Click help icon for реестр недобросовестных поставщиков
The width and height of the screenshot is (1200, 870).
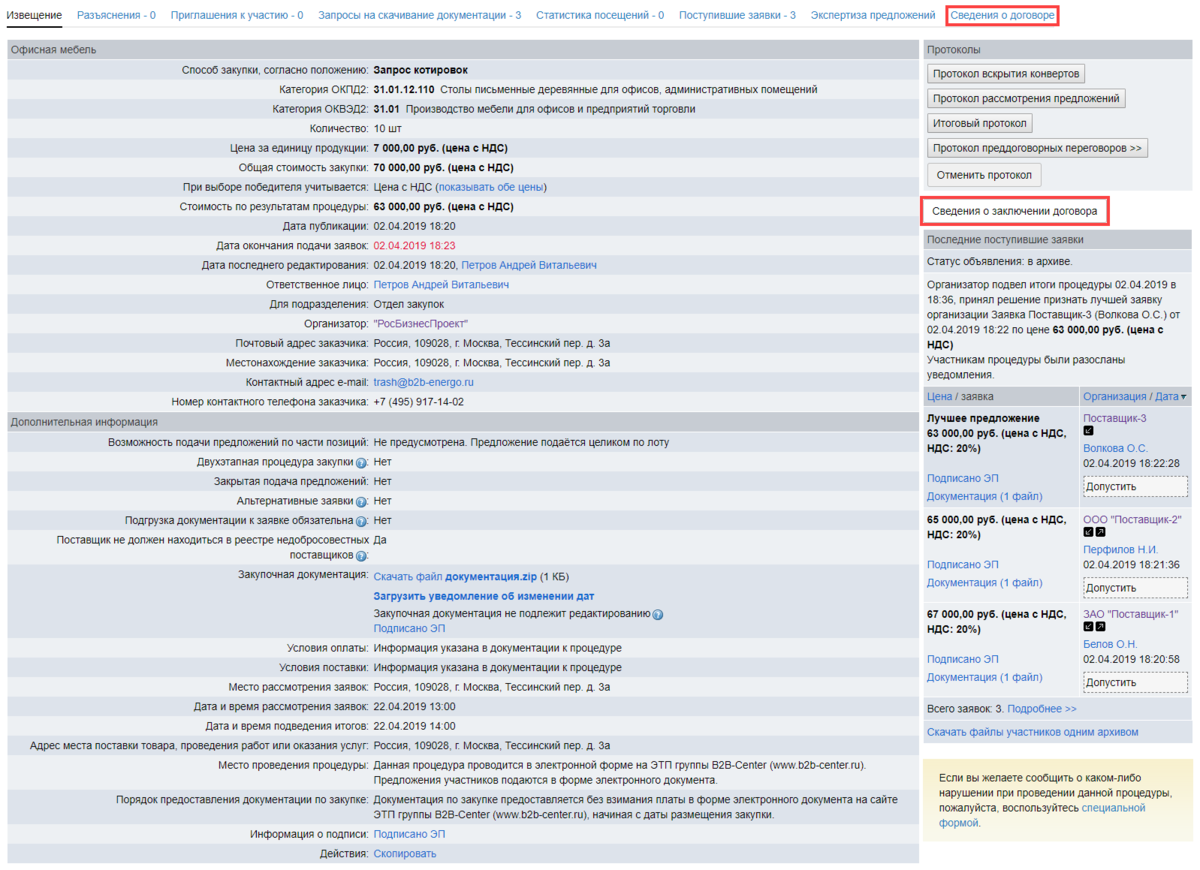click(361, 555)
